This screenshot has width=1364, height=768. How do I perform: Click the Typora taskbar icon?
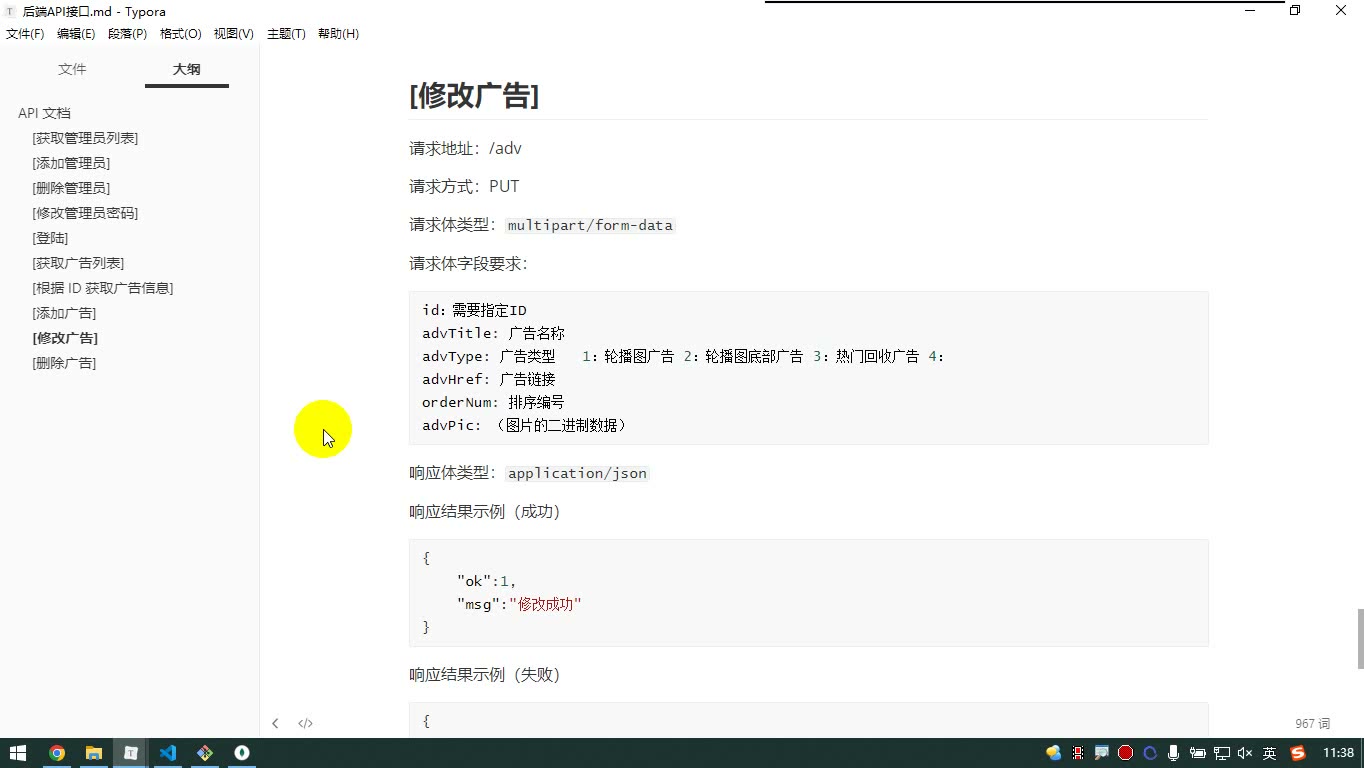click(131, 753)
